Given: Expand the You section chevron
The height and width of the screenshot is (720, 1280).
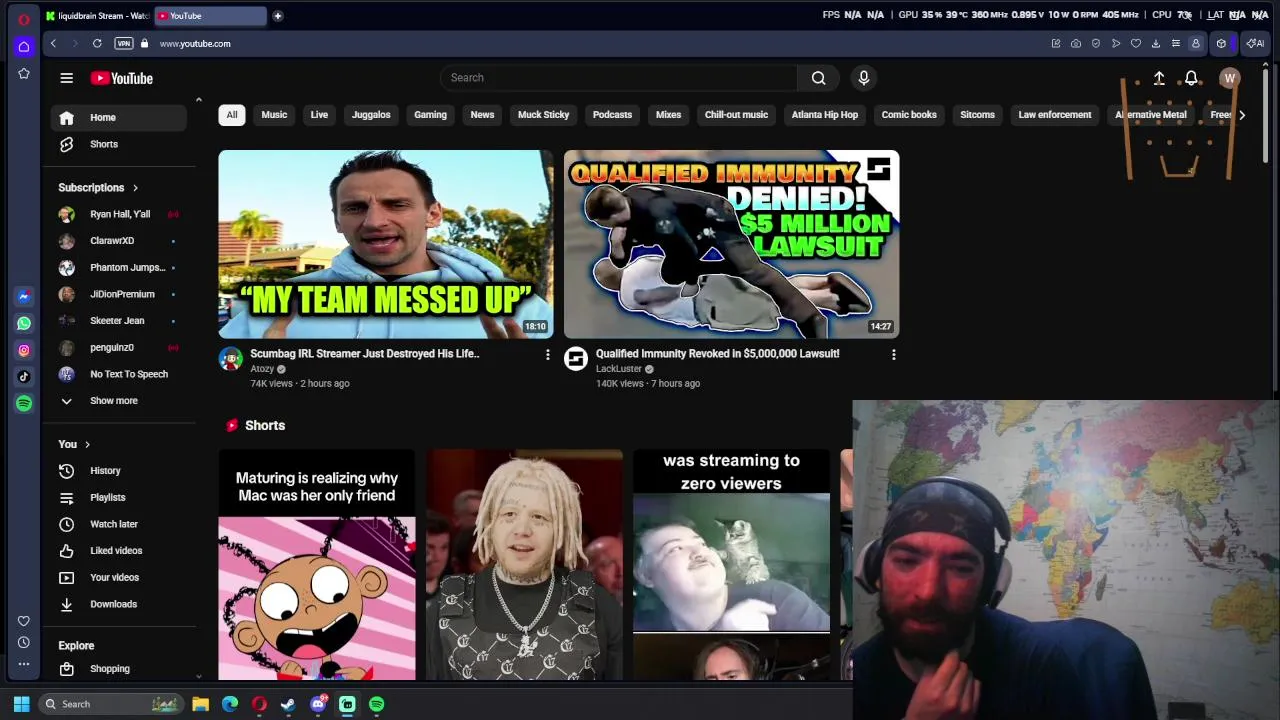Looking at the screenshot, I should pyautogui.click(x=87, y=444).
